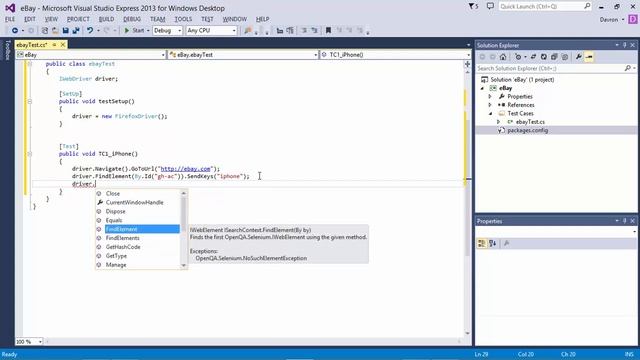
Task: Click the Search Solution Explorer field
Action: 551,69
